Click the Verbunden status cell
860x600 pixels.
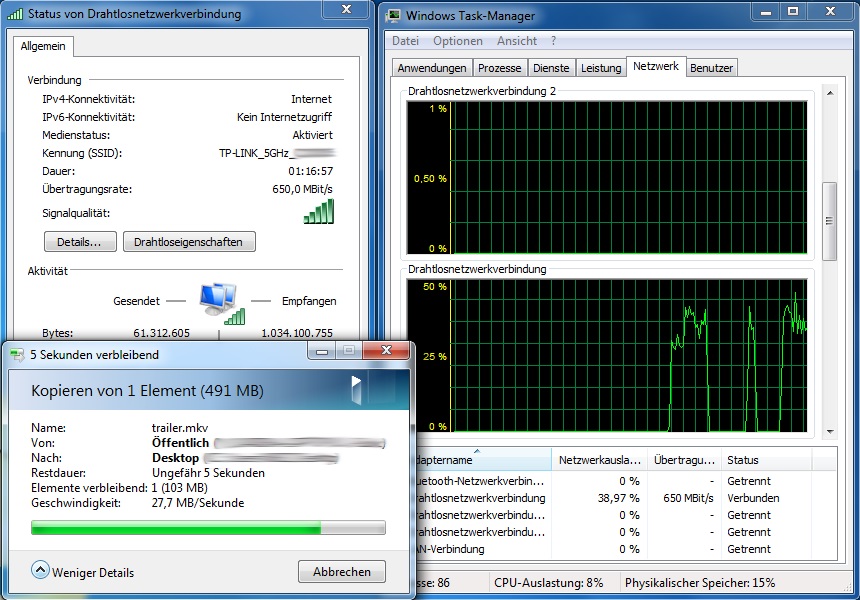[753, 498]
